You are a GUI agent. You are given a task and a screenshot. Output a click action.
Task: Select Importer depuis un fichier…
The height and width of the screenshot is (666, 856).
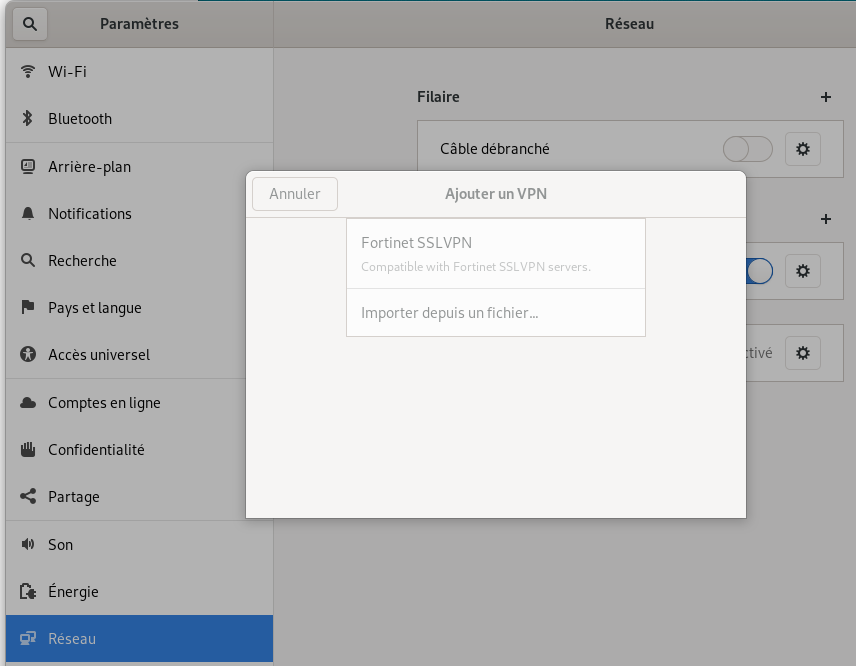pyautogui.click(x=496, y=313)
